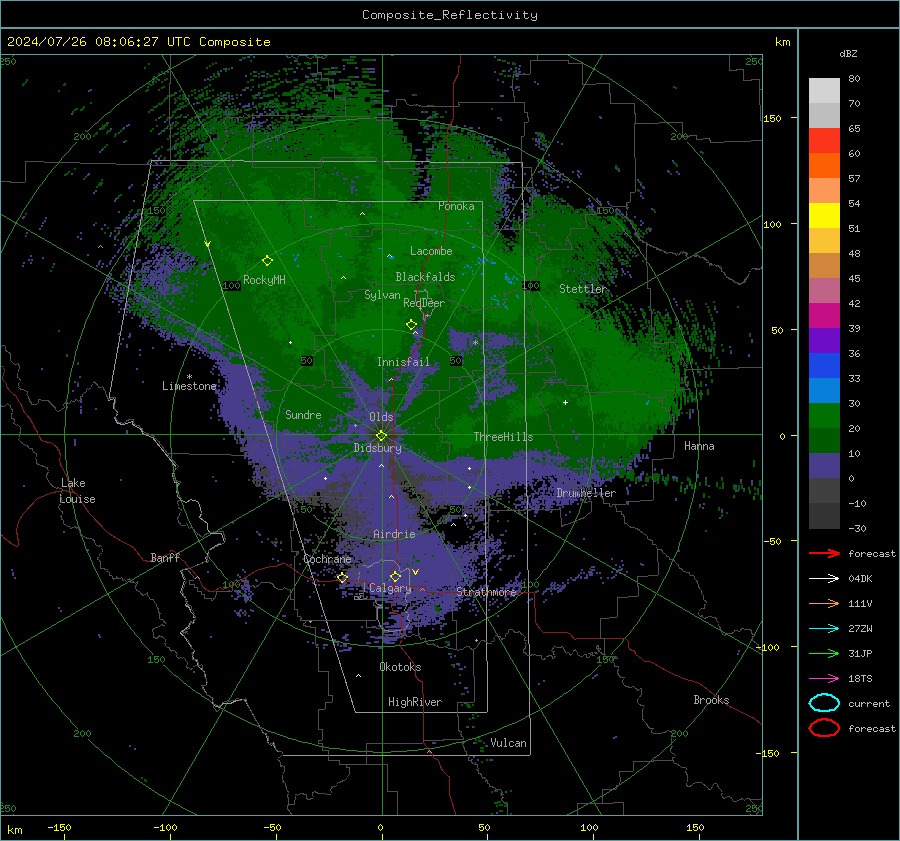This screenshot has width=900, height=841.
Task: Click the purple 36–39 dBZ swatch
Action: pyautogui.click(x=824, y=341)
